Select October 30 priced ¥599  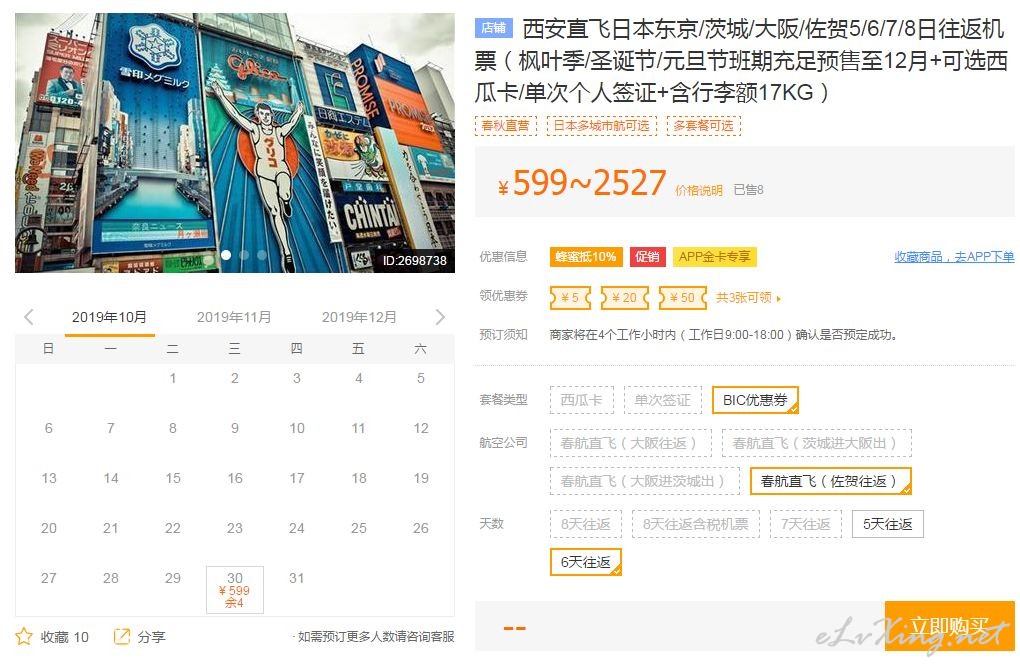pos(235,590)
